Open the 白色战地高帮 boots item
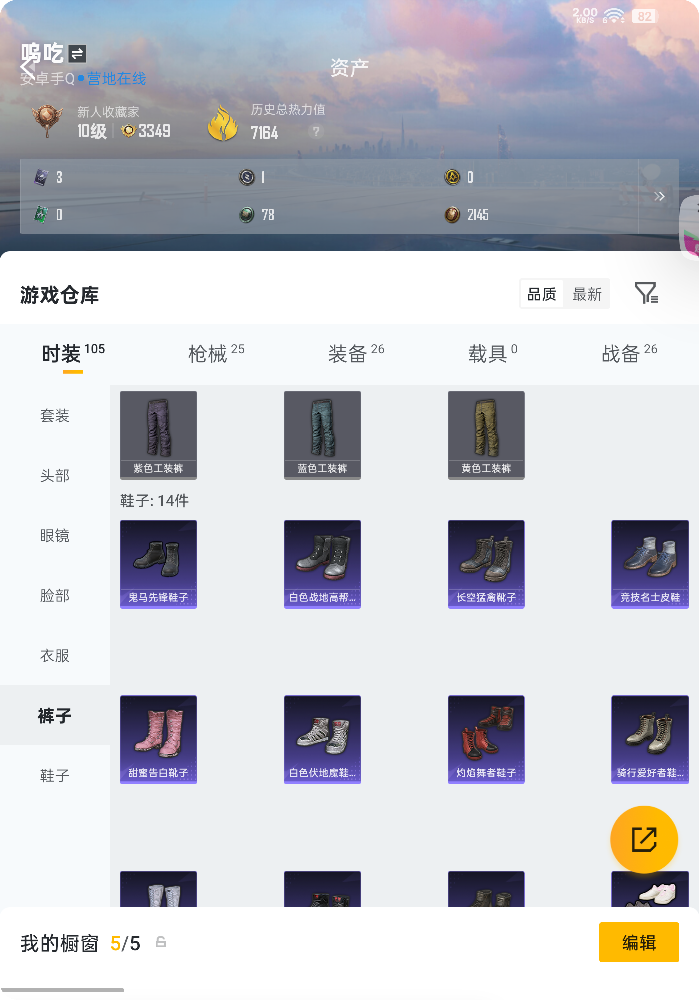 (322, 564)
